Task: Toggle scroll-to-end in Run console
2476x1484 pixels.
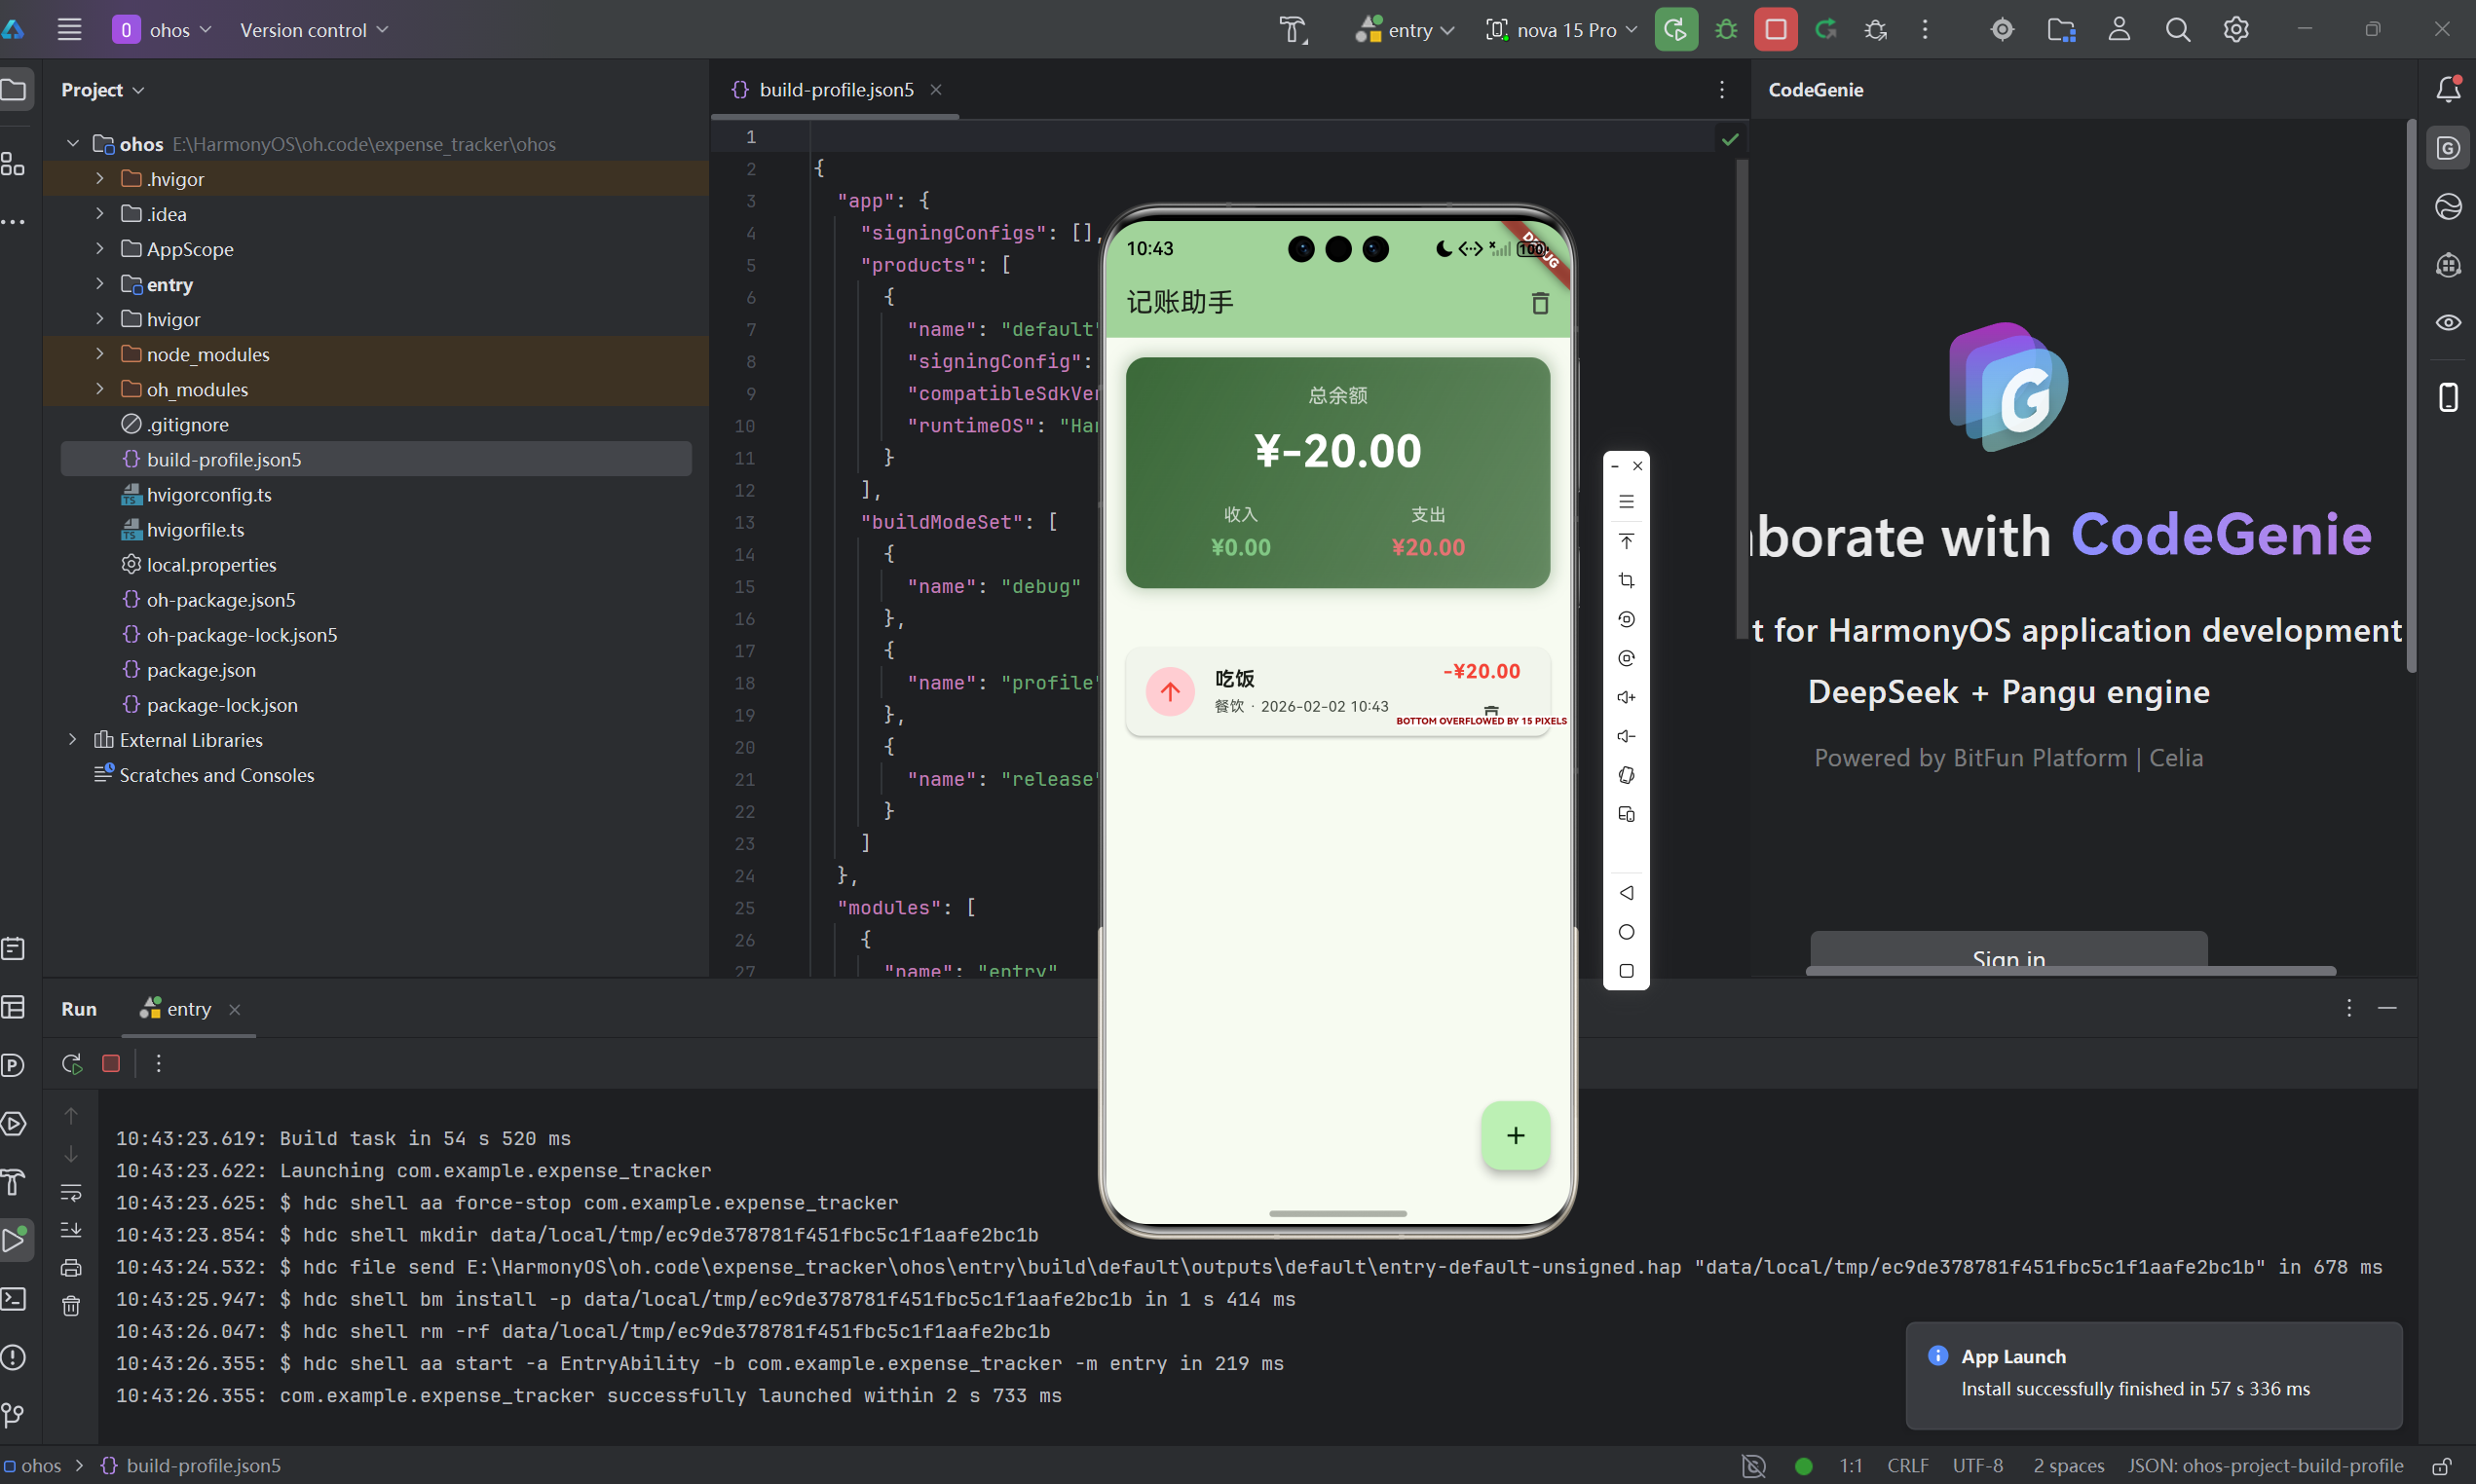Action: click(71, 1230)
